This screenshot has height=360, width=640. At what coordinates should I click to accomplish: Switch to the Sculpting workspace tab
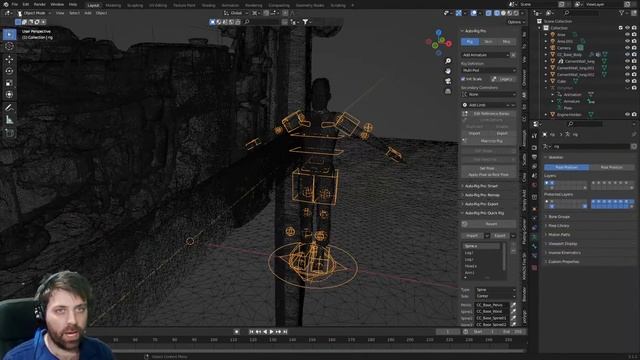click(x=135, y=5)
